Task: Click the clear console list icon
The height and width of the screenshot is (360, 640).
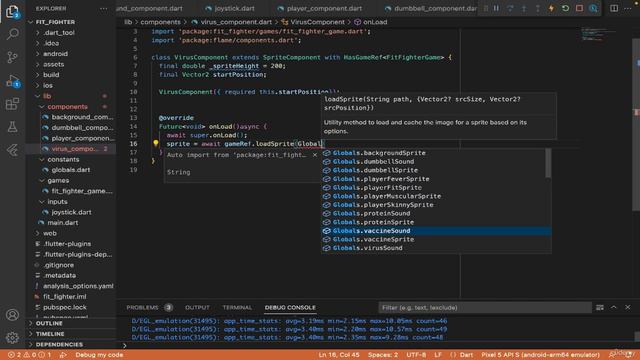Action: pos(600,307)
